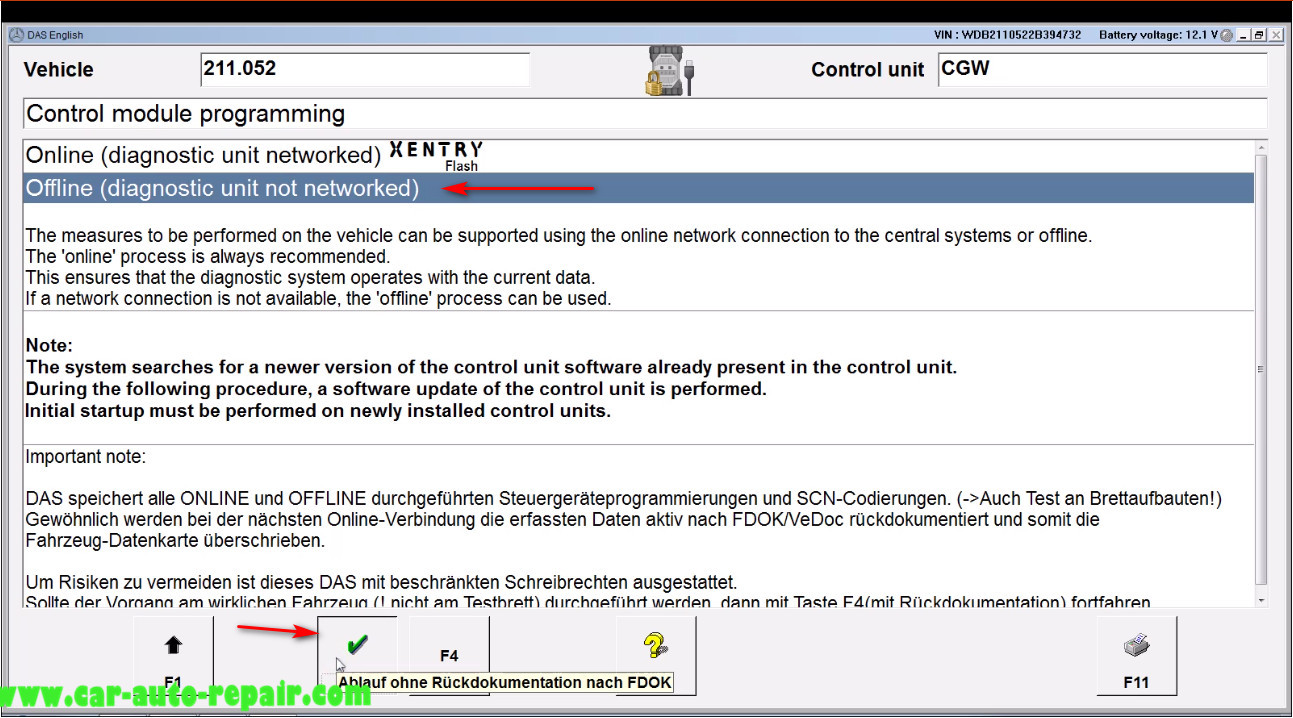This screenshot has height=718, width=1293.
Task: Click the Control unit field showing CGW
Action: [1102, 69]
